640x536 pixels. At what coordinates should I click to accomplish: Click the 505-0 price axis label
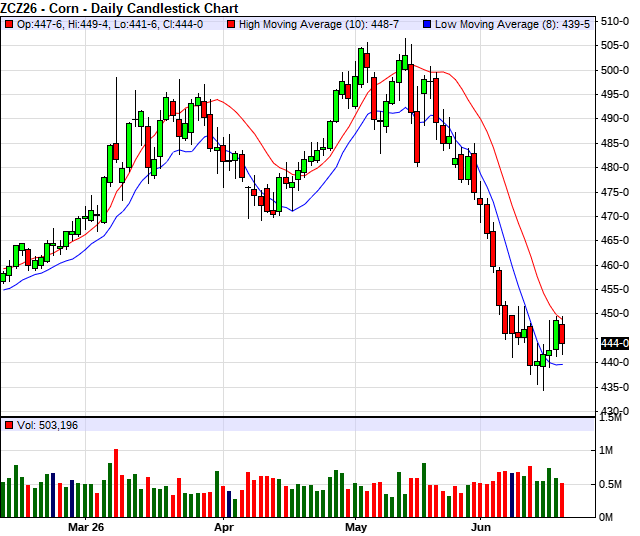[614, 46]
